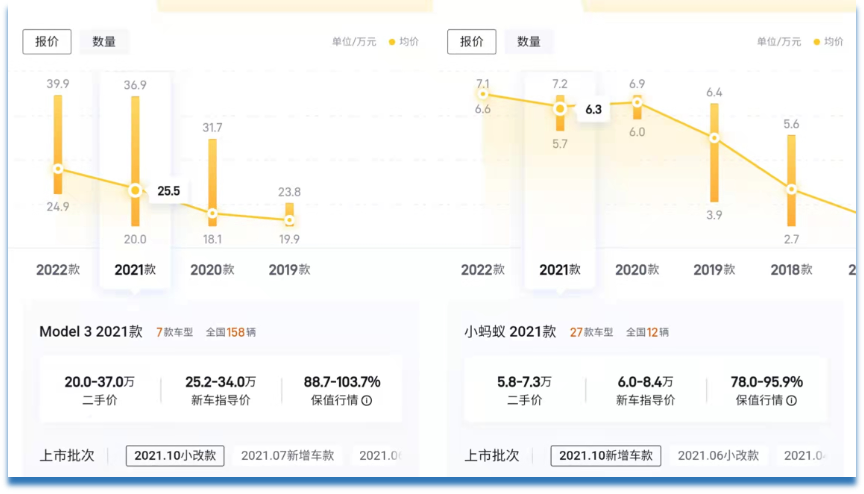Click 6.3 average price marker for 小蚂蚁

tap(560, 108)
